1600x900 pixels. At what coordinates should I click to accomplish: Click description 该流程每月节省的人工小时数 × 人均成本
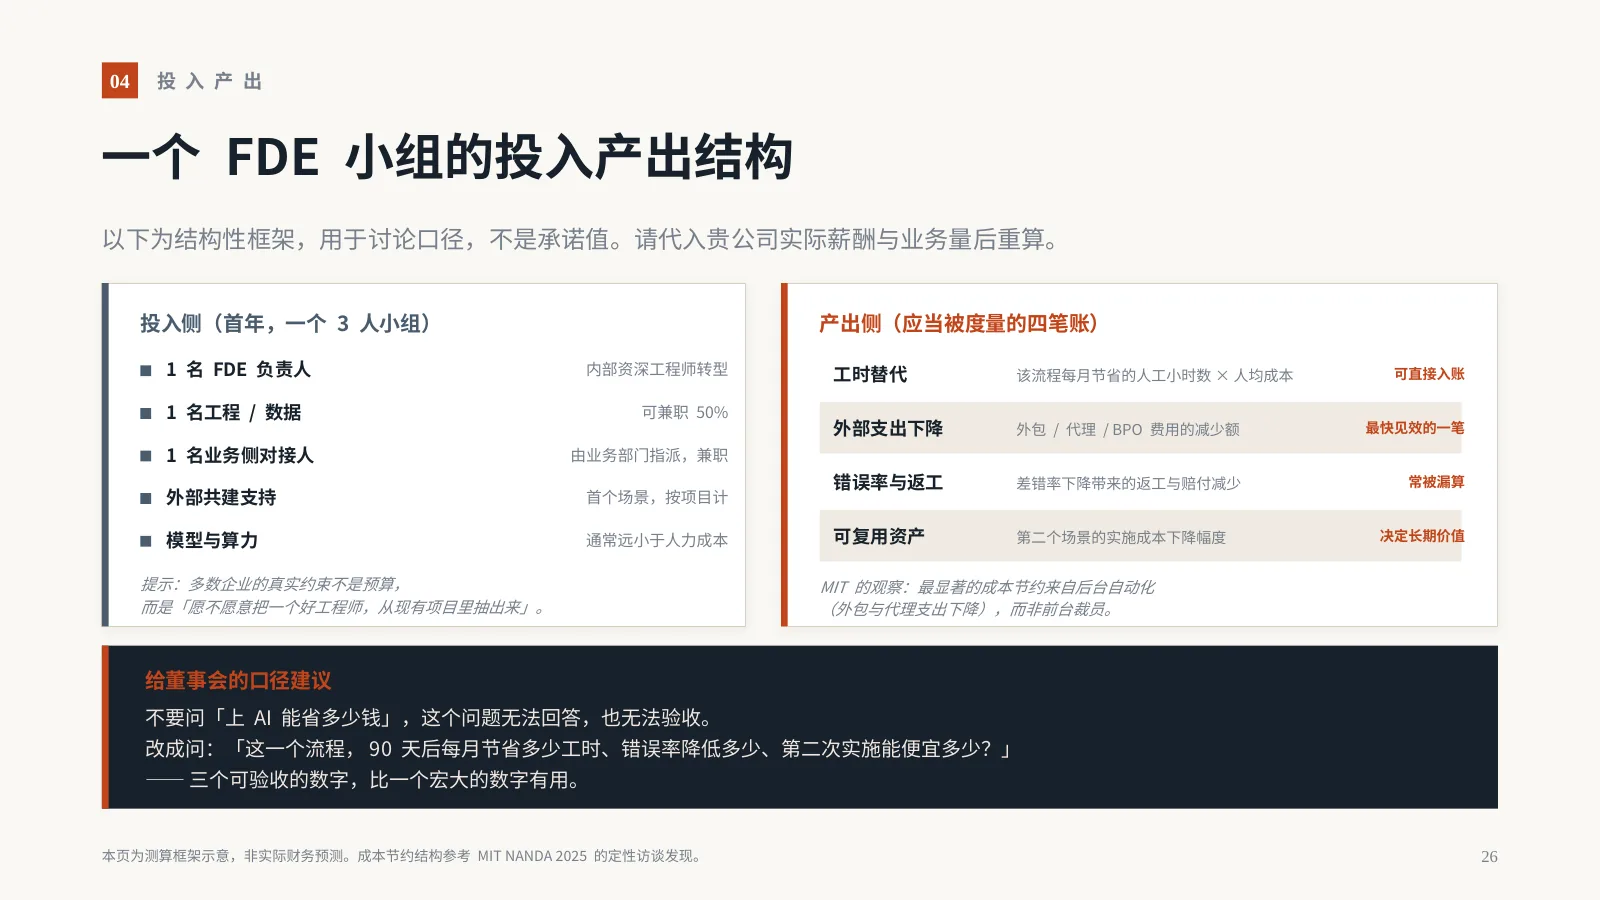click(1155, 376)
